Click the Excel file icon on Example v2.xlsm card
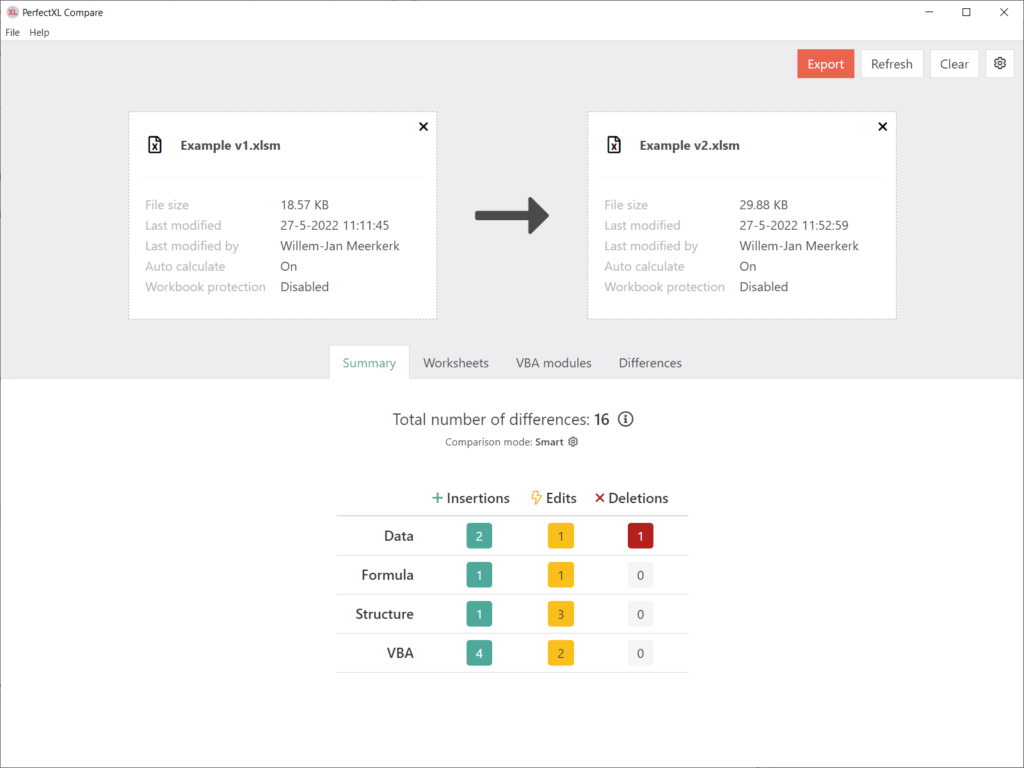This screenshot has width=1024, height=768. [x=614, y=144]
